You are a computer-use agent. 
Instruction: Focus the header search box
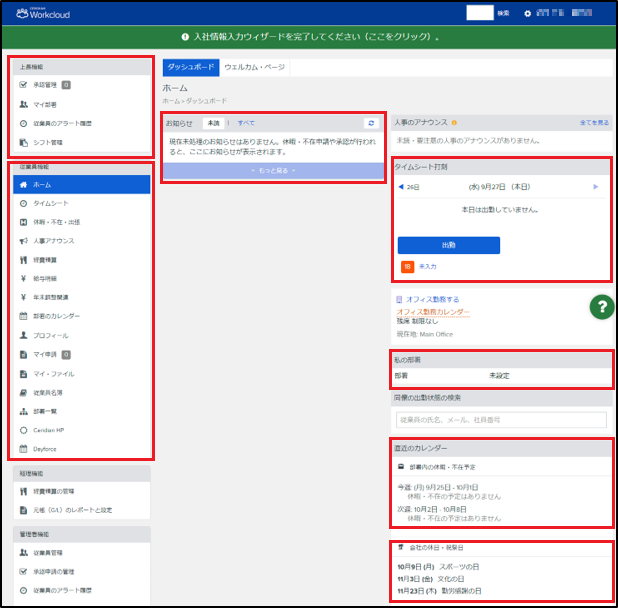click(480, 13)
